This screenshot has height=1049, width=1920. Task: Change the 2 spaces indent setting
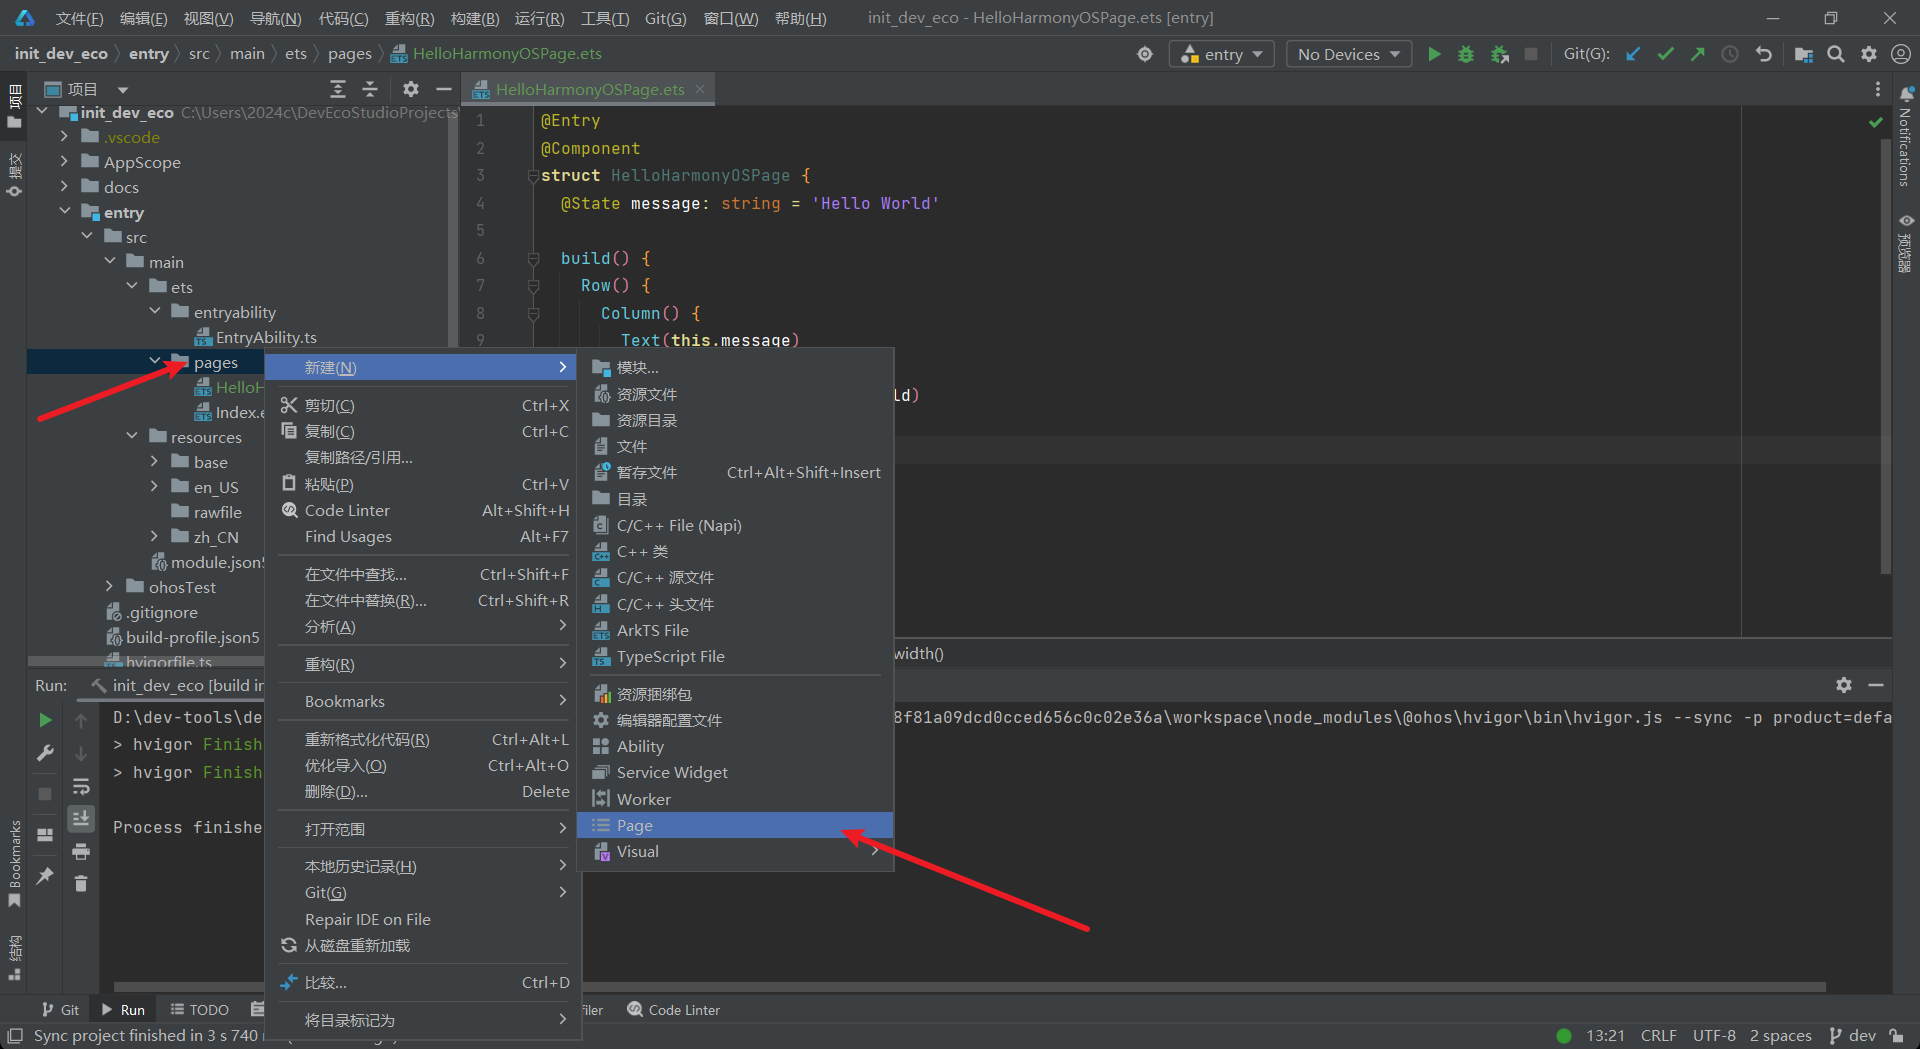coord(1780,1035)
